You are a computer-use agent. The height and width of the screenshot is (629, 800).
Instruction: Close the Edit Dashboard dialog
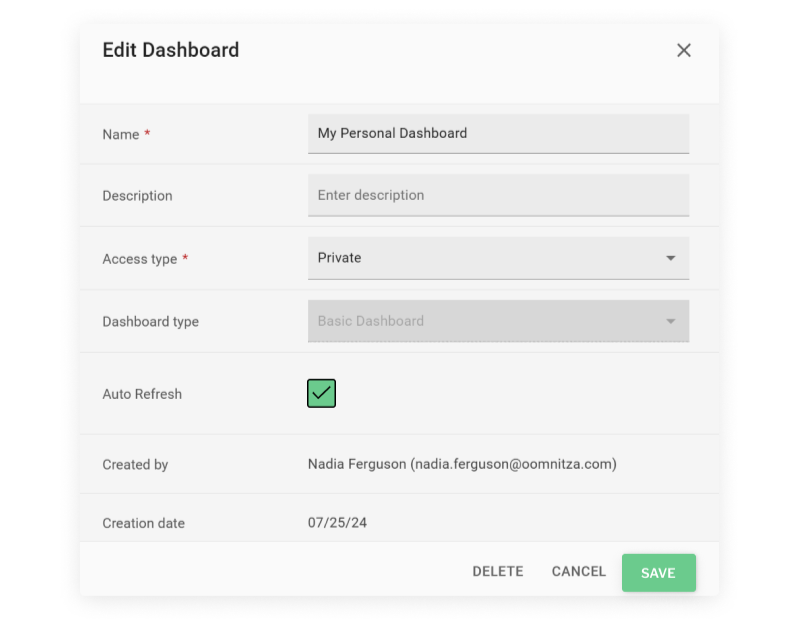coord(684,50)
